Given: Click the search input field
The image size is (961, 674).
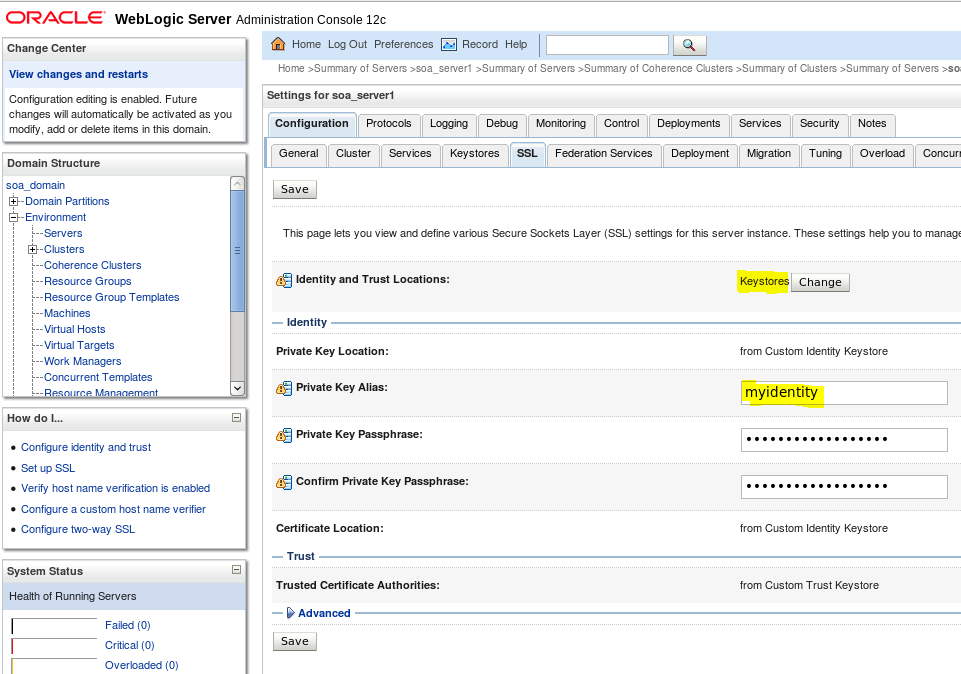Looking at the screenshot, I should coord(607,45).
